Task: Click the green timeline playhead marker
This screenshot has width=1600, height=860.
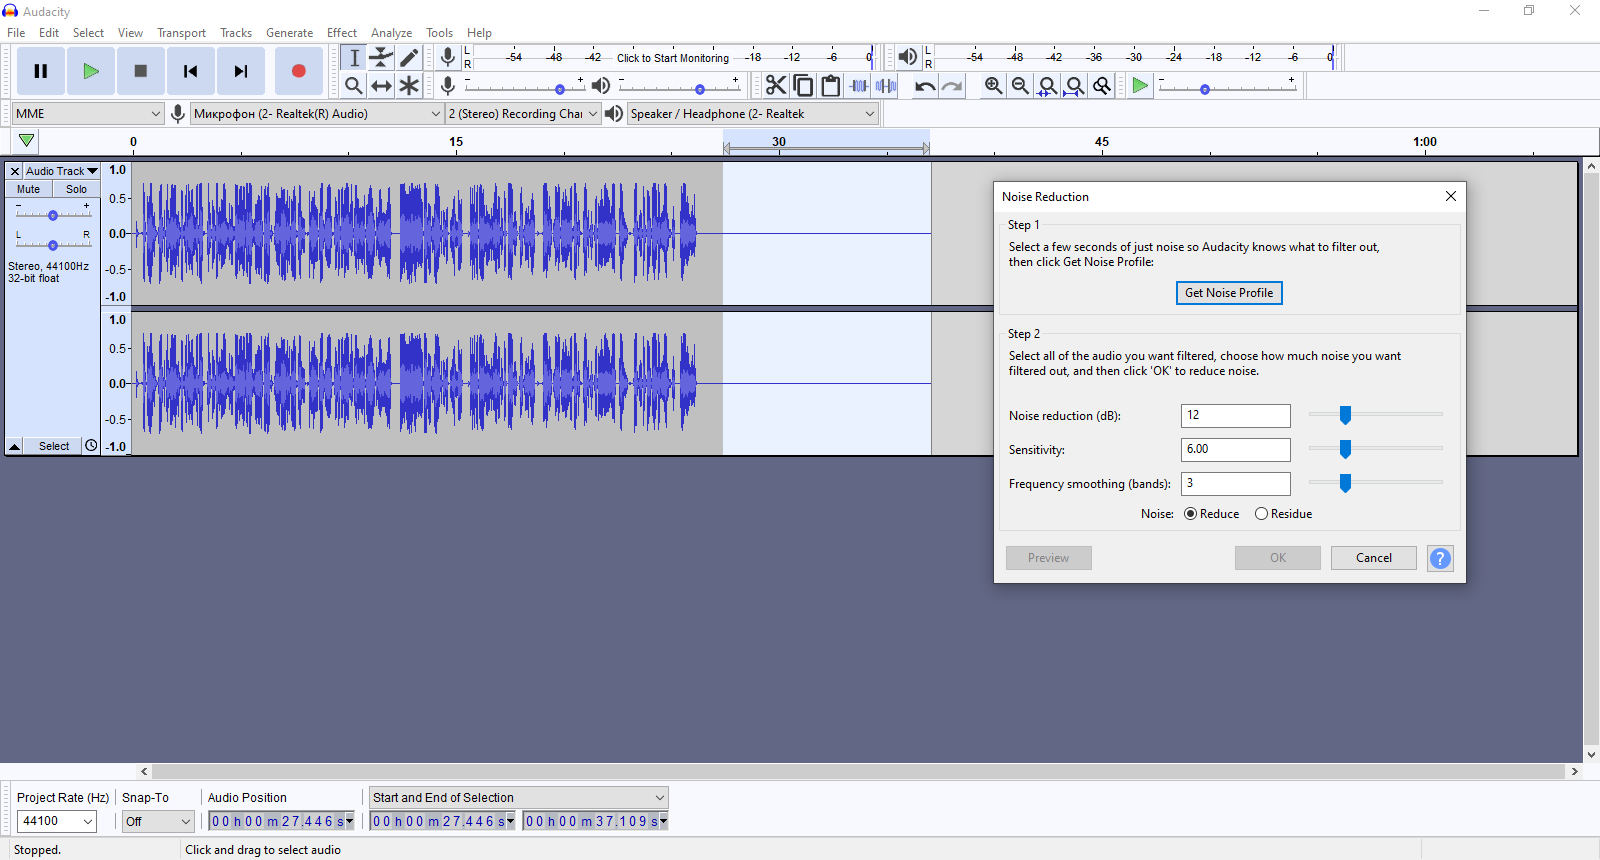Action: [x=27, y=141]
